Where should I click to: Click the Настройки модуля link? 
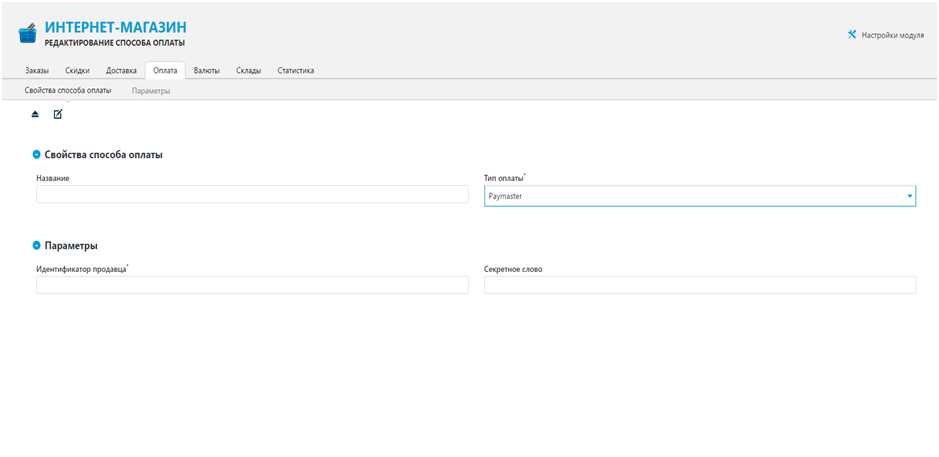pos(892,35)
